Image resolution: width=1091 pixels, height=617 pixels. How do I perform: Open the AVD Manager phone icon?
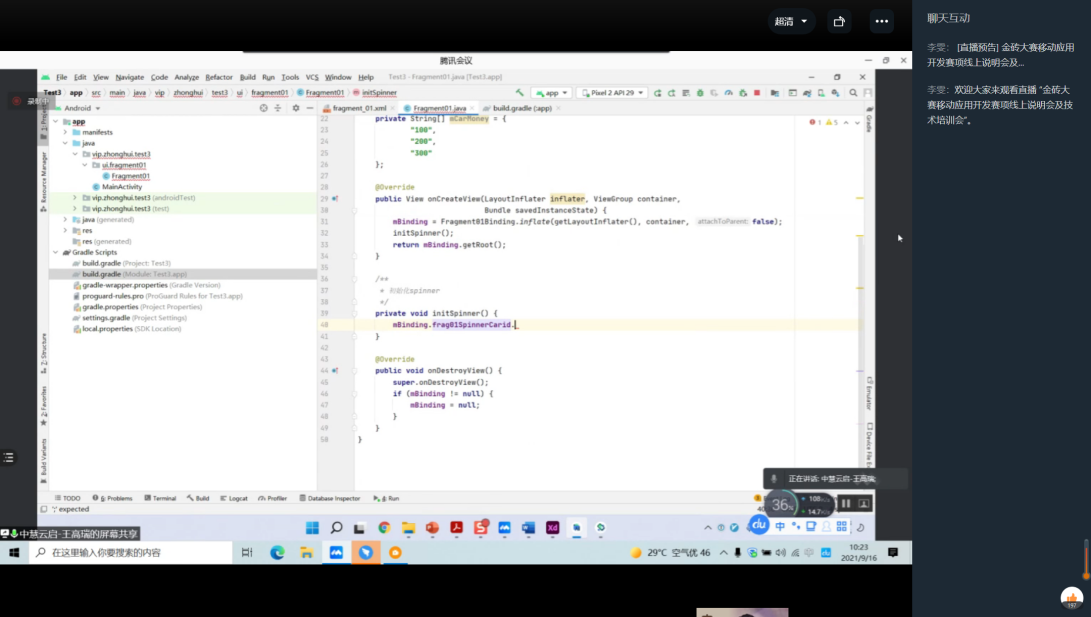point(821,93)
